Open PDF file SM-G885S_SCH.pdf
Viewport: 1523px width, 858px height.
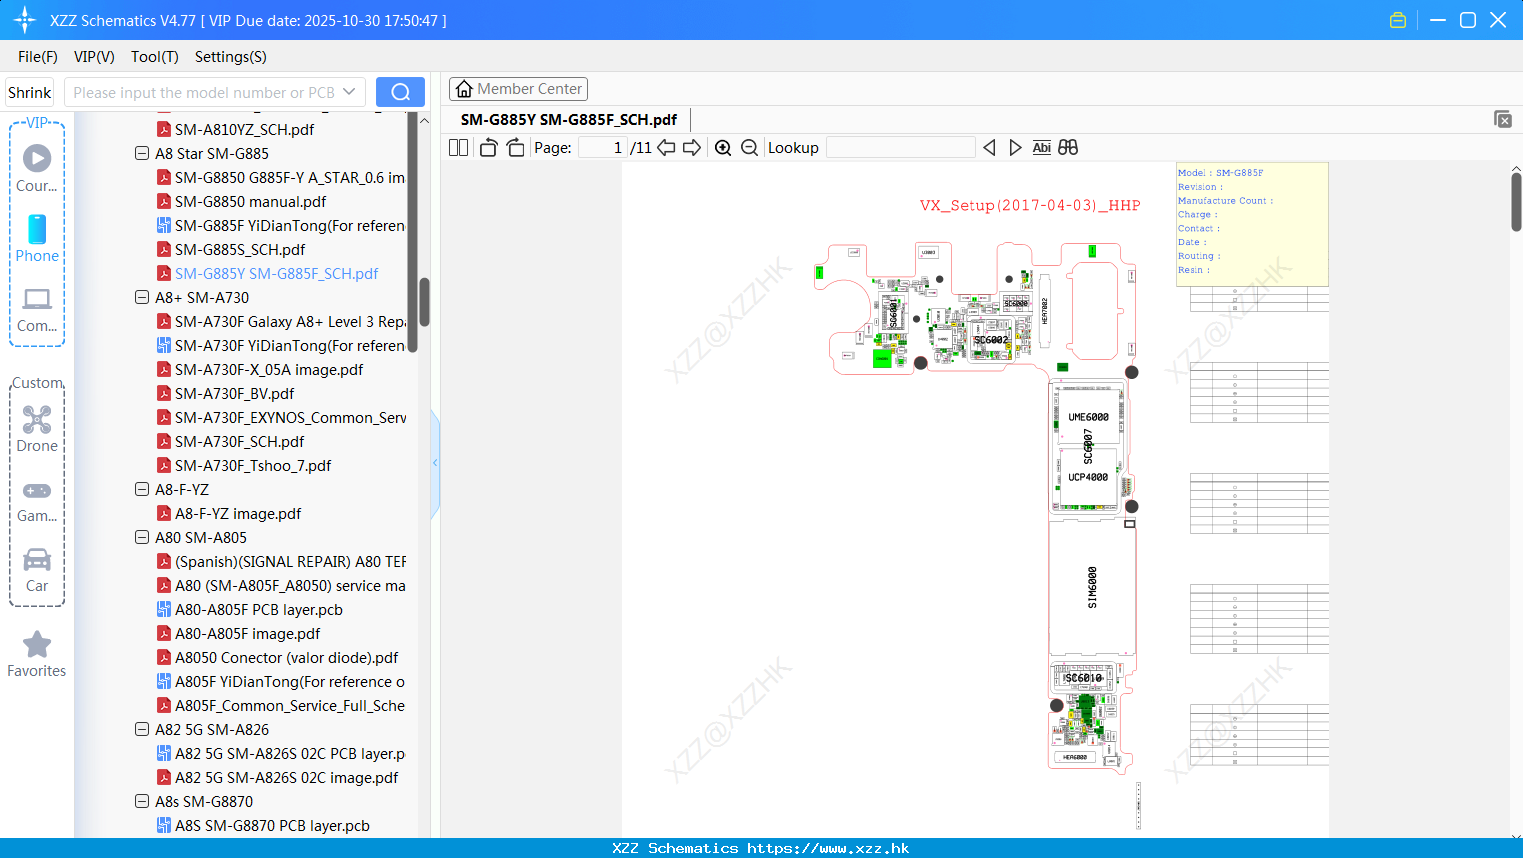pos(240,250)
